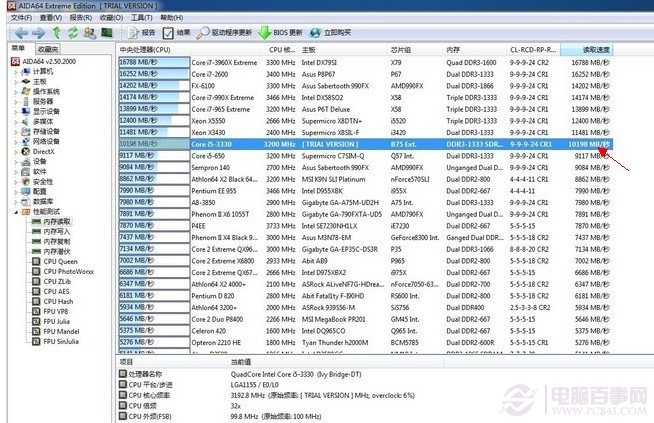Screen dimensions: 654x423
Task: Click the BIOS 更新 toolbar button
Action: coord(280,33)
